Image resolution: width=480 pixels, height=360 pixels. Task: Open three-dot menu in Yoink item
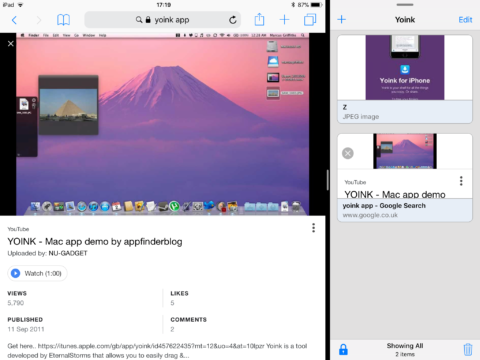[x=461, y=181]
